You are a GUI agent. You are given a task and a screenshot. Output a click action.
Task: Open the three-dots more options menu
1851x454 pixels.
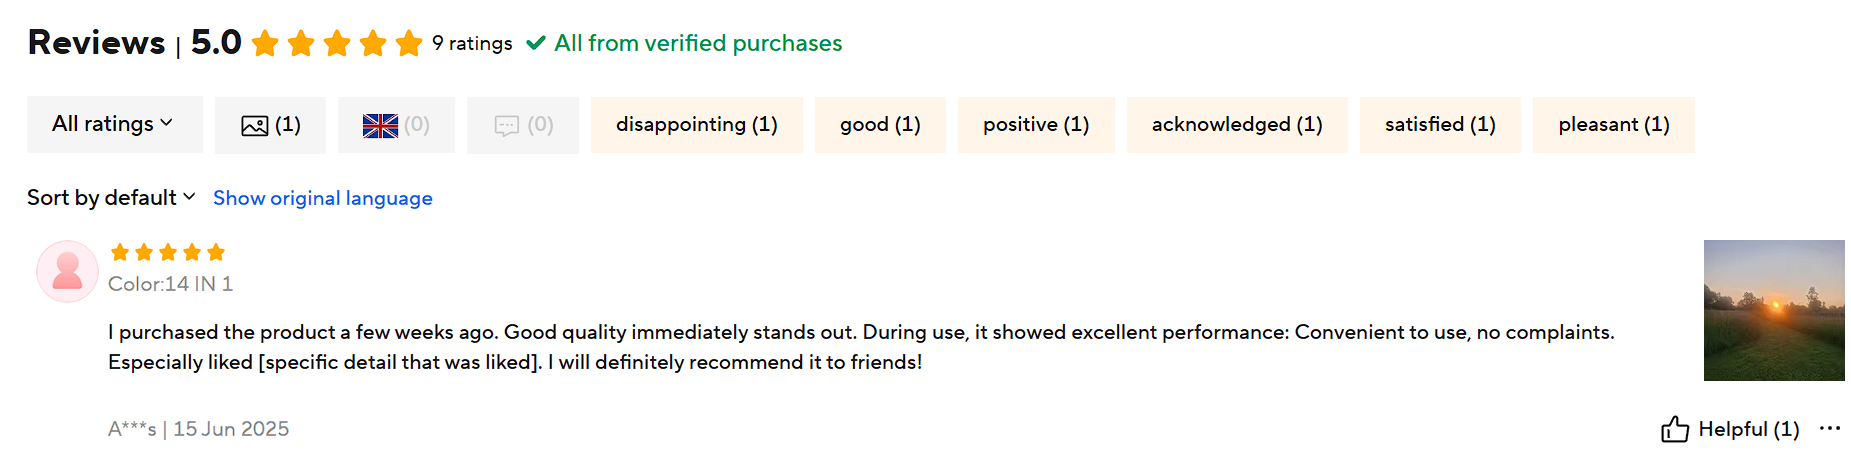click(x=1830, y=428)
